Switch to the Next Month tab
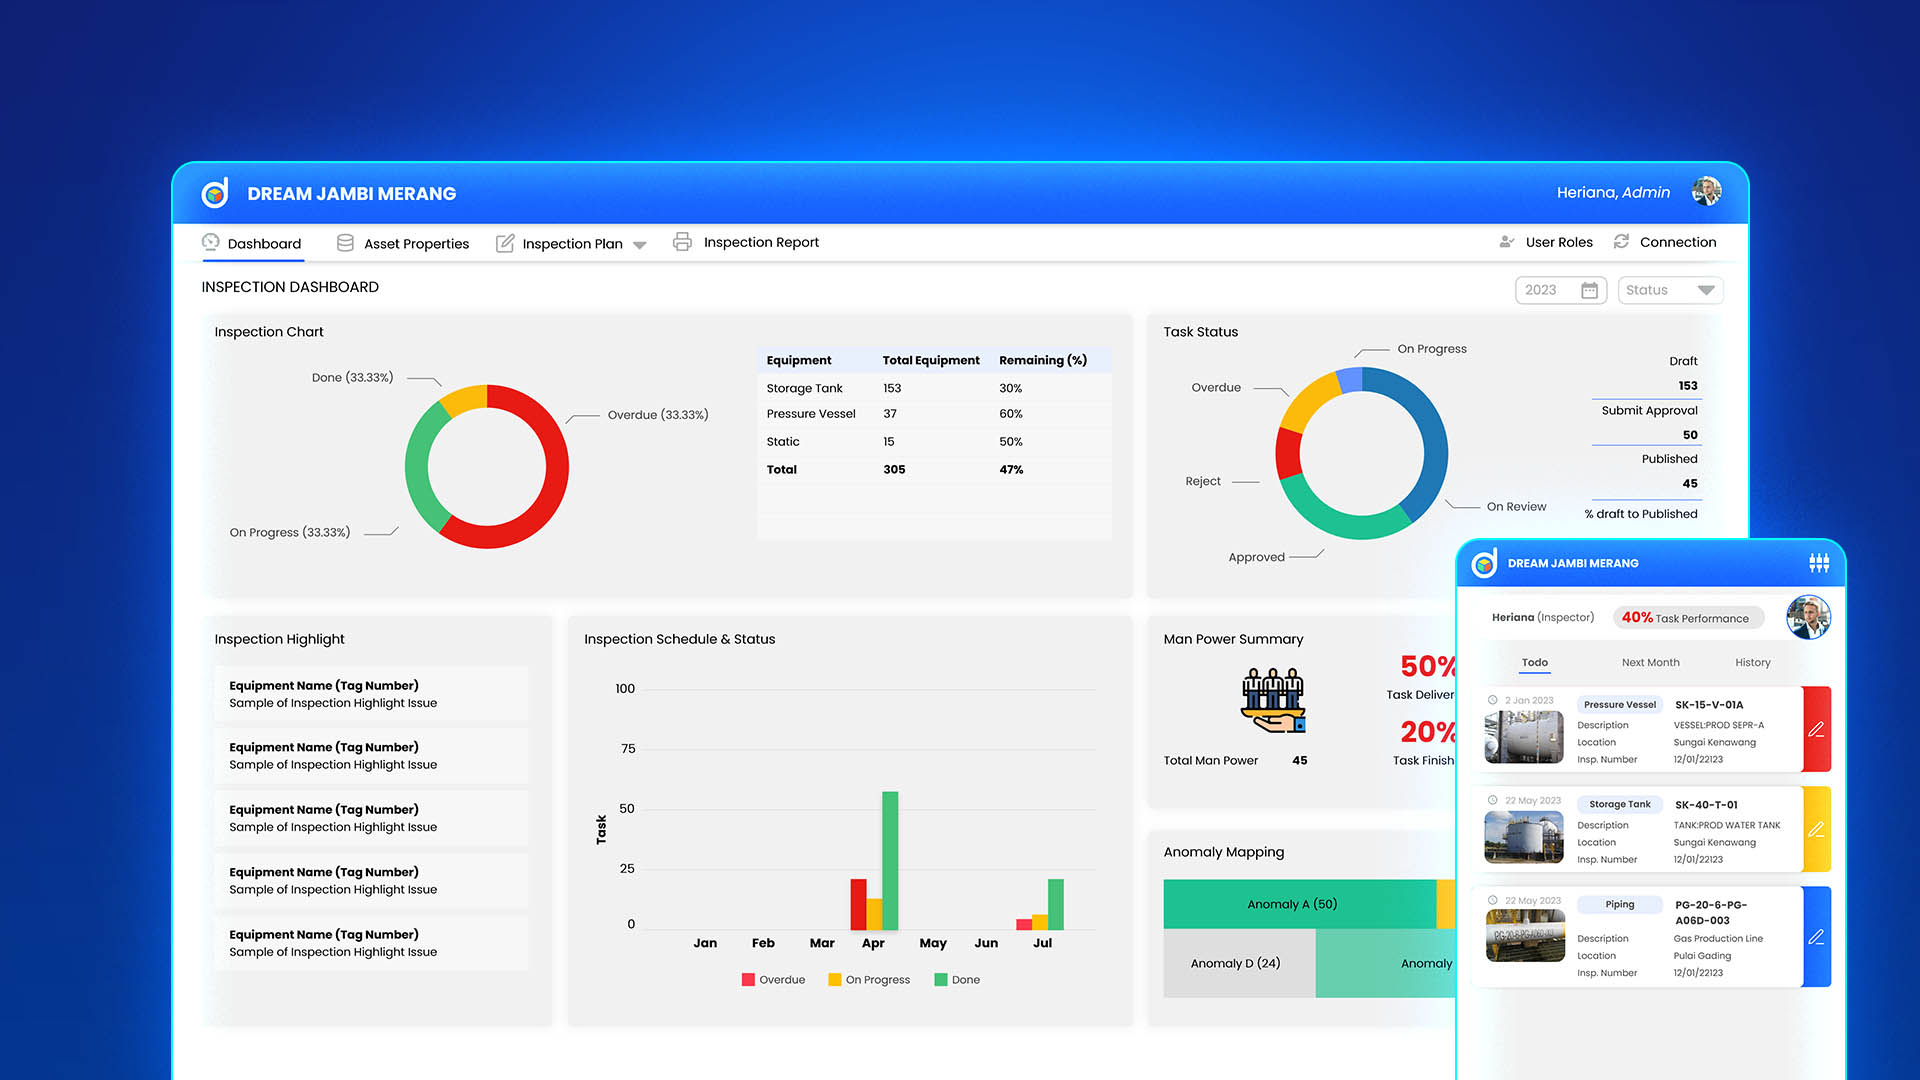 [1650, 662]
